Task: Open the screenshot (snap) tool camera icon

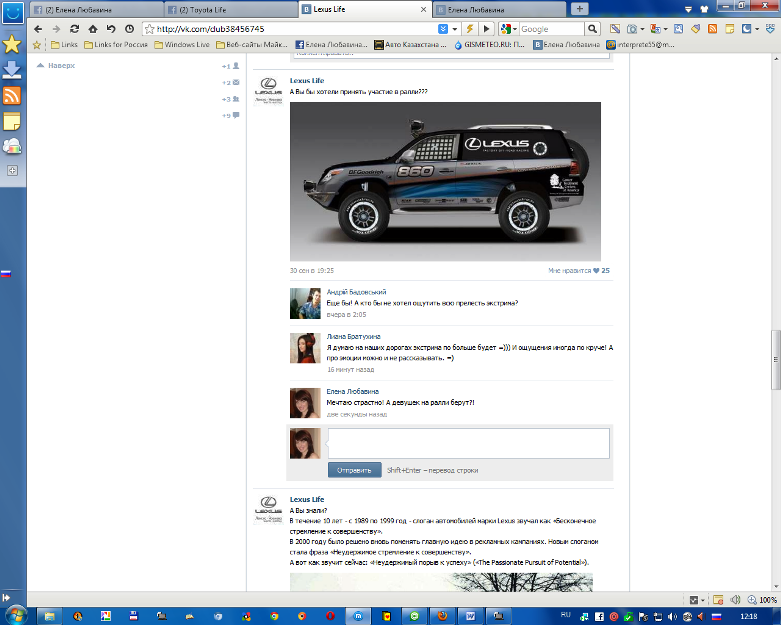Action: point(632,29)
